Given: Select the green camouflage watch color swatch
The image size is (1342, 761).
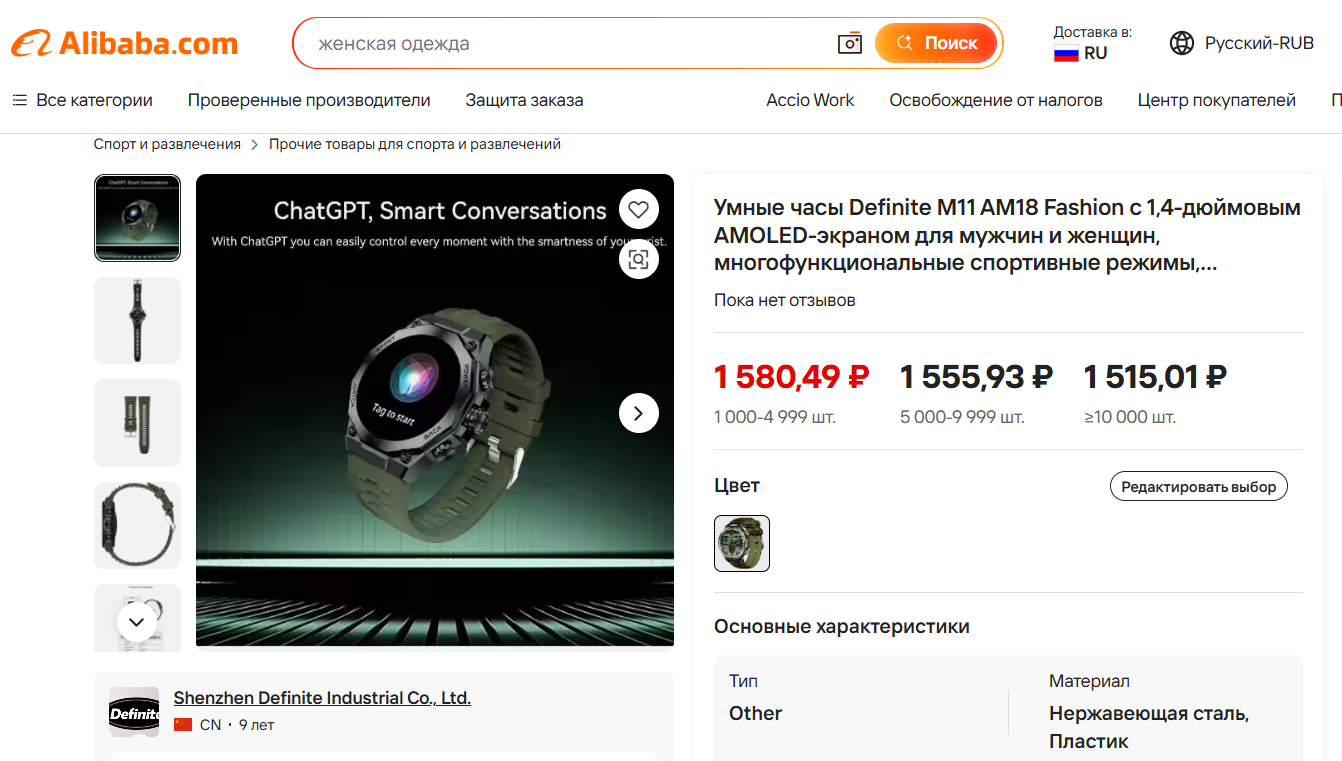Looking at the screenshot, I should tap(742, 543).
